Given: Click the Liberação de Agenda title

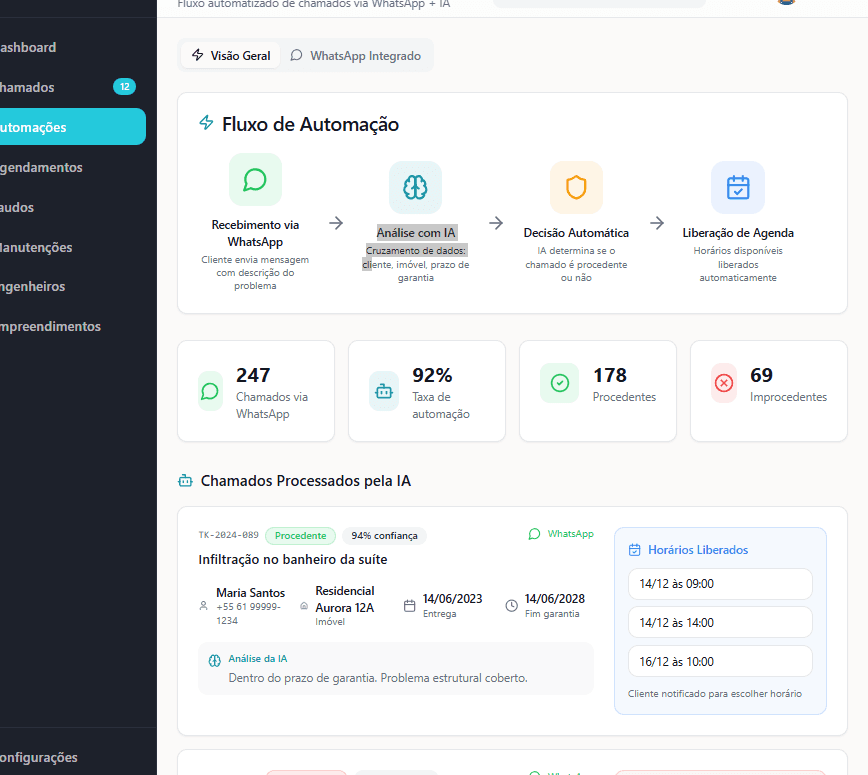Looking at the screenshot, I should coord(738,232).
